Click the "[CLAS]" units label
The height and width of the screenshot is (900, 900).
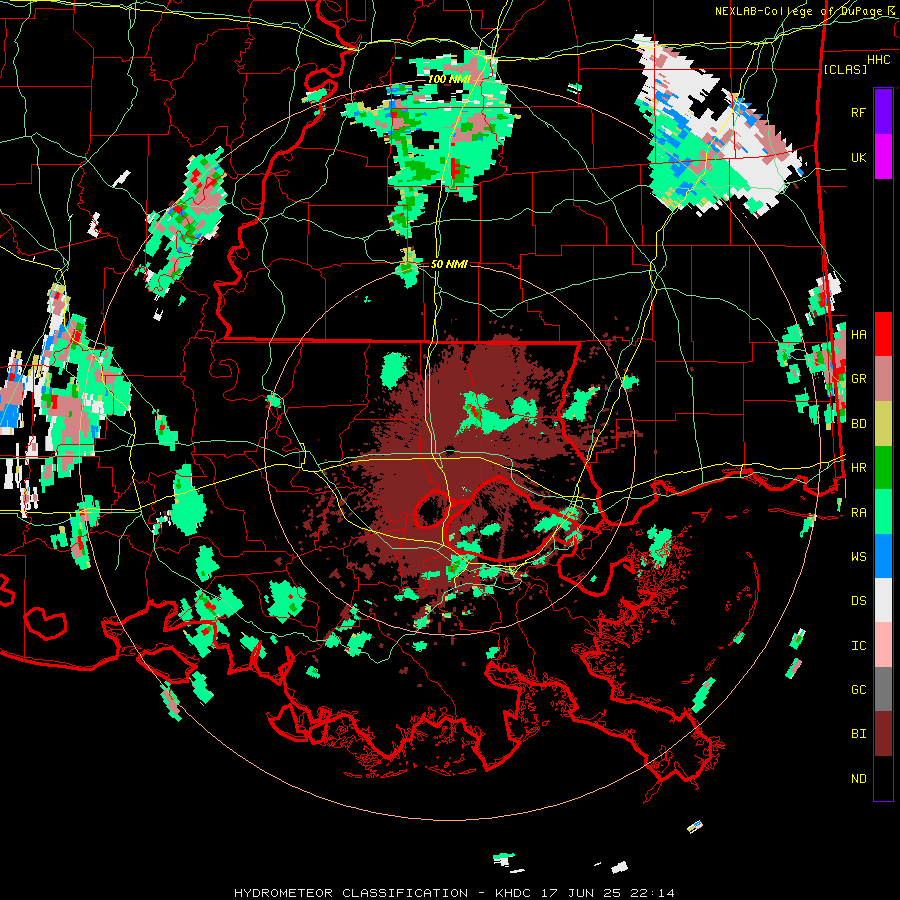pos(845,69)
